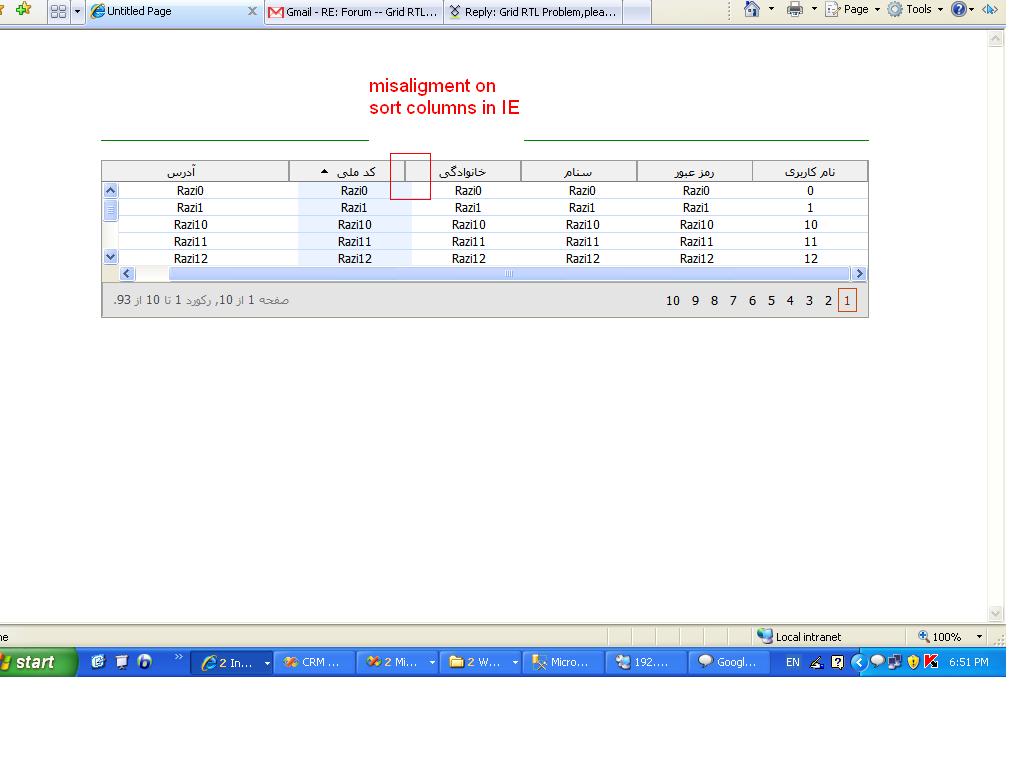1024x768 pixels.
Task: Click the sorted کد ملی column header
Action: click(347, 172)
